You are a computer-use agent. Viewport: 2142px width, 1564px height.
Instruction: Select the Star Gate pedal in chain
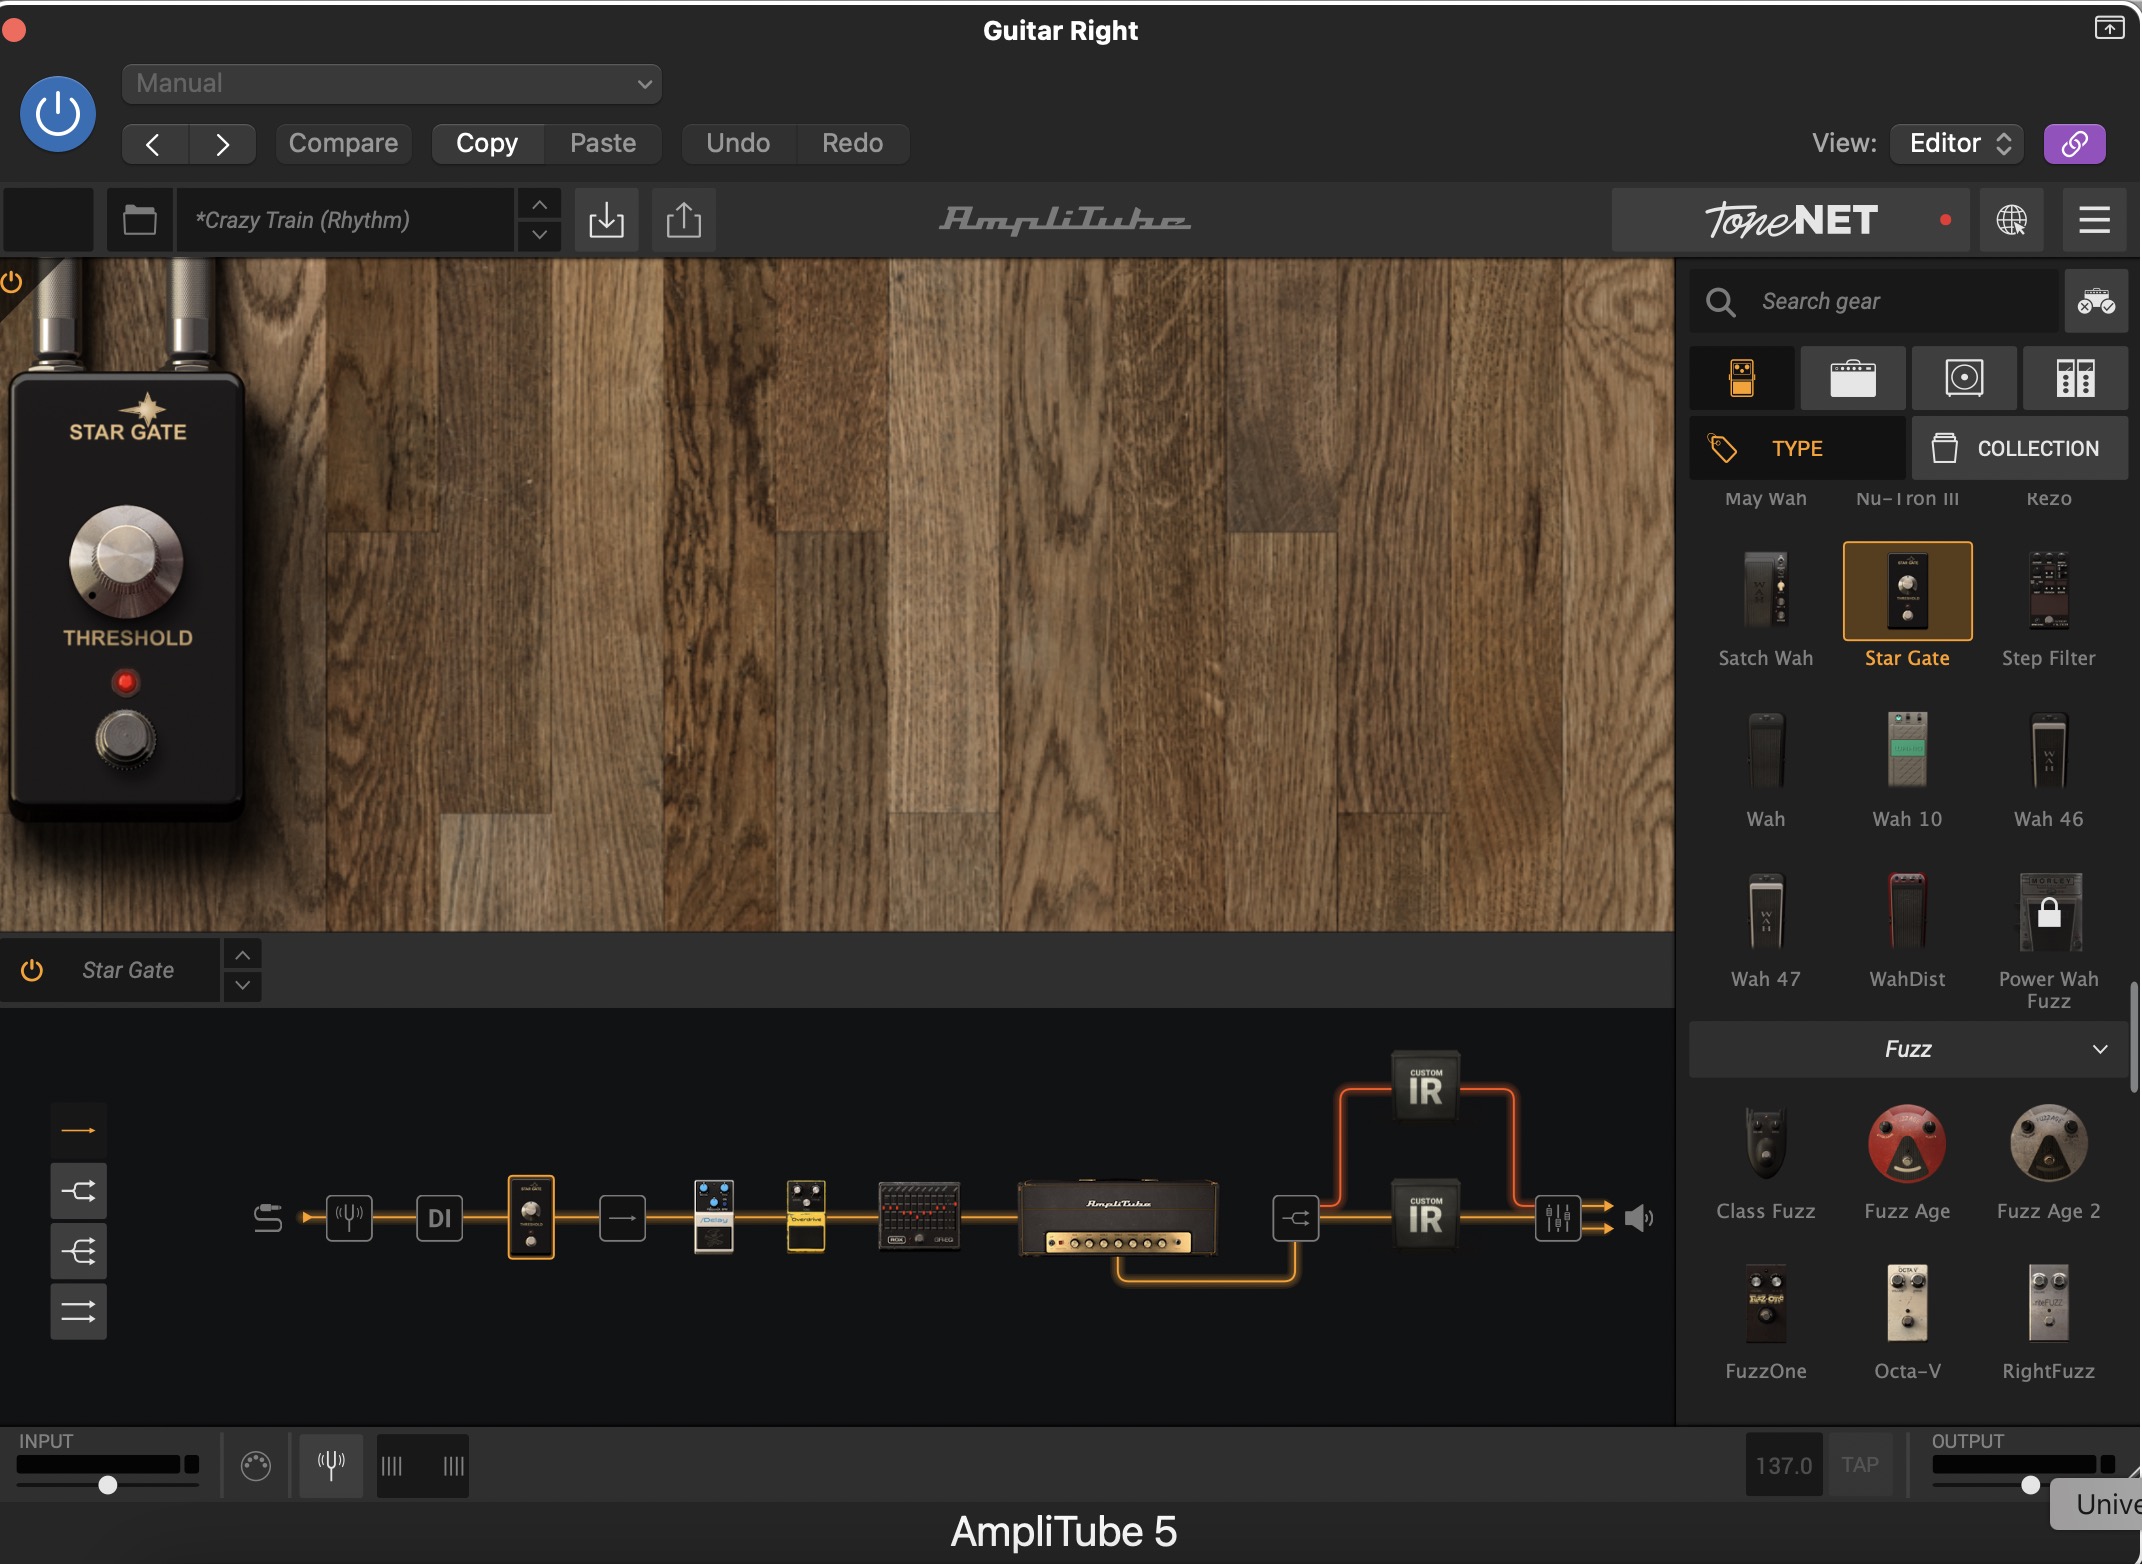pyautogui.click(x=531, y=1217)
